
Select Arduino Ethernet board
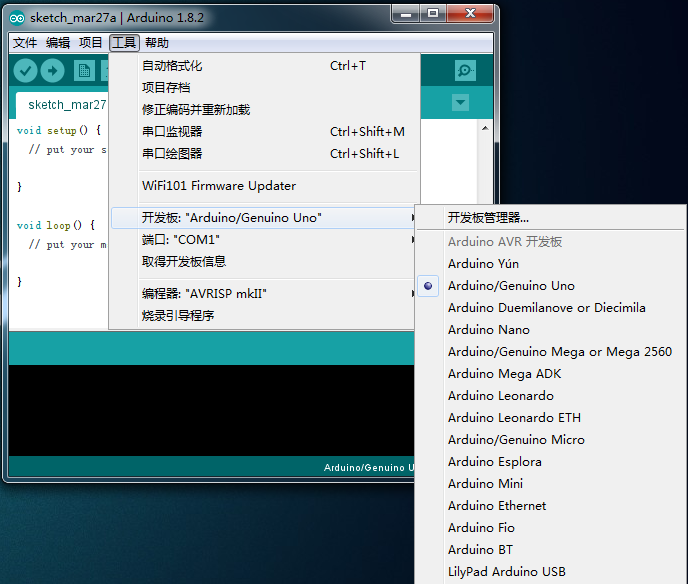(x=551, y=506)
